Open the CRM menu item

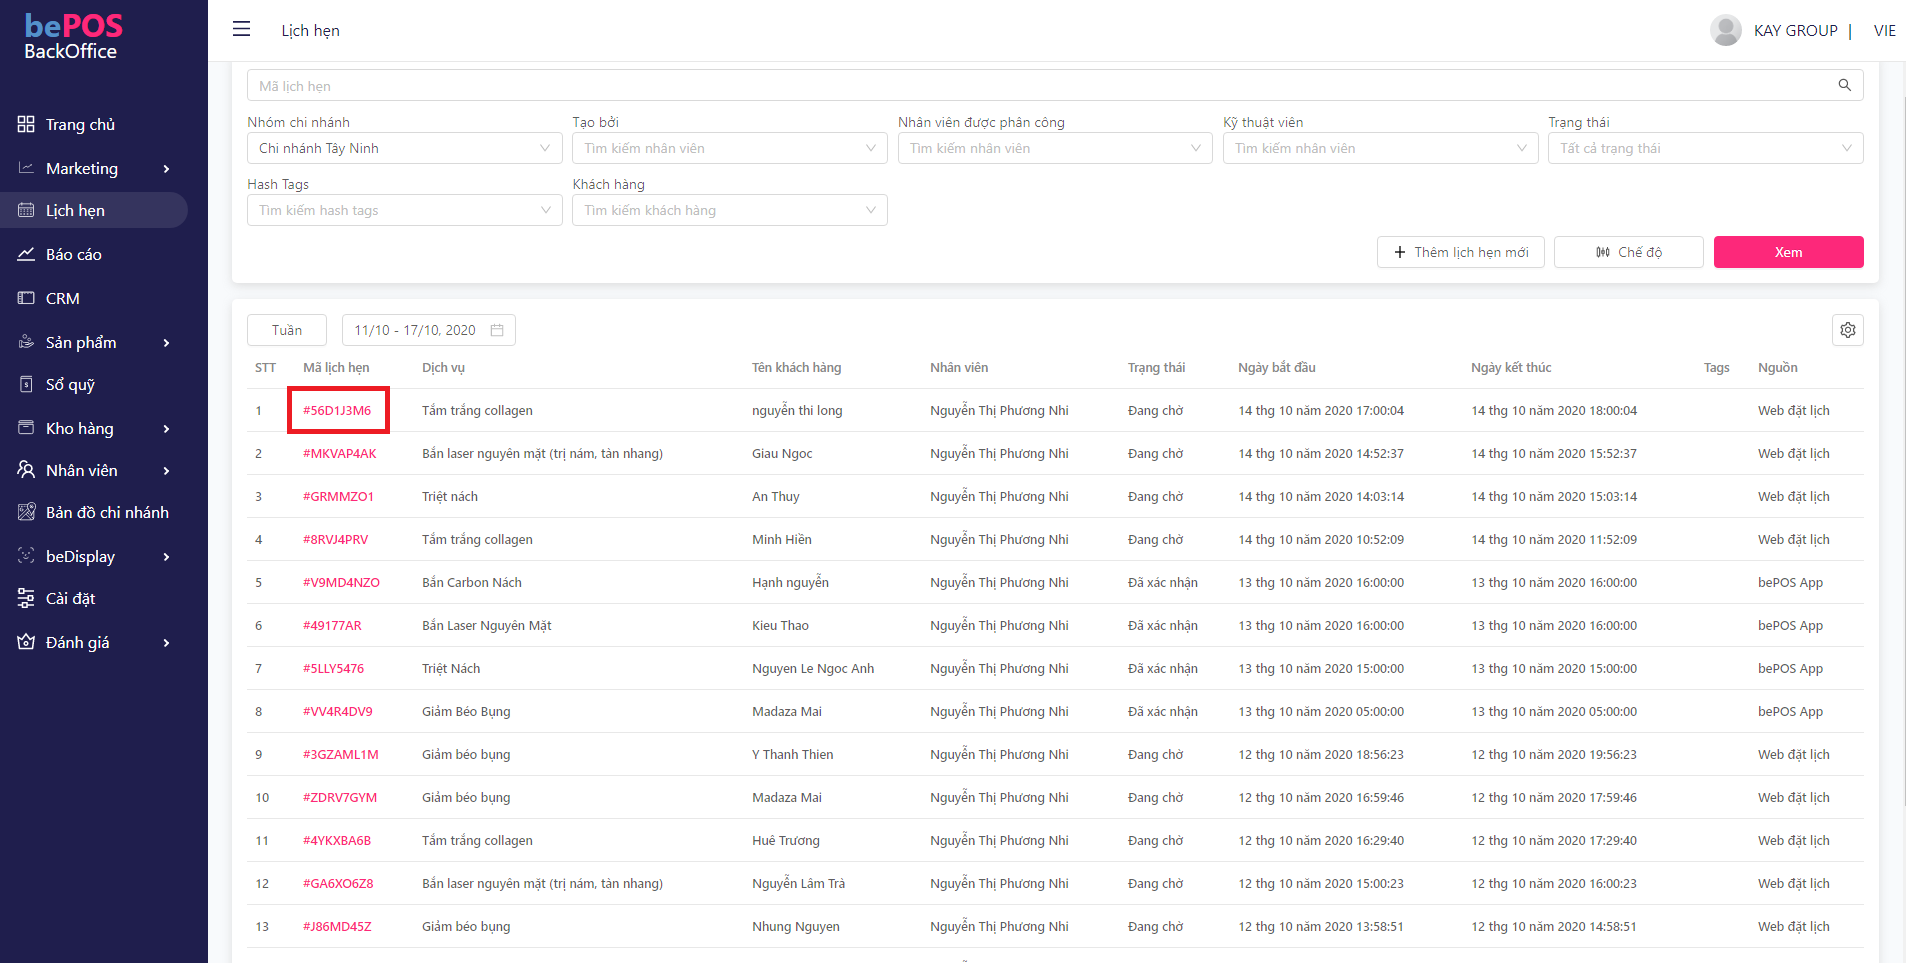[62, 298]
